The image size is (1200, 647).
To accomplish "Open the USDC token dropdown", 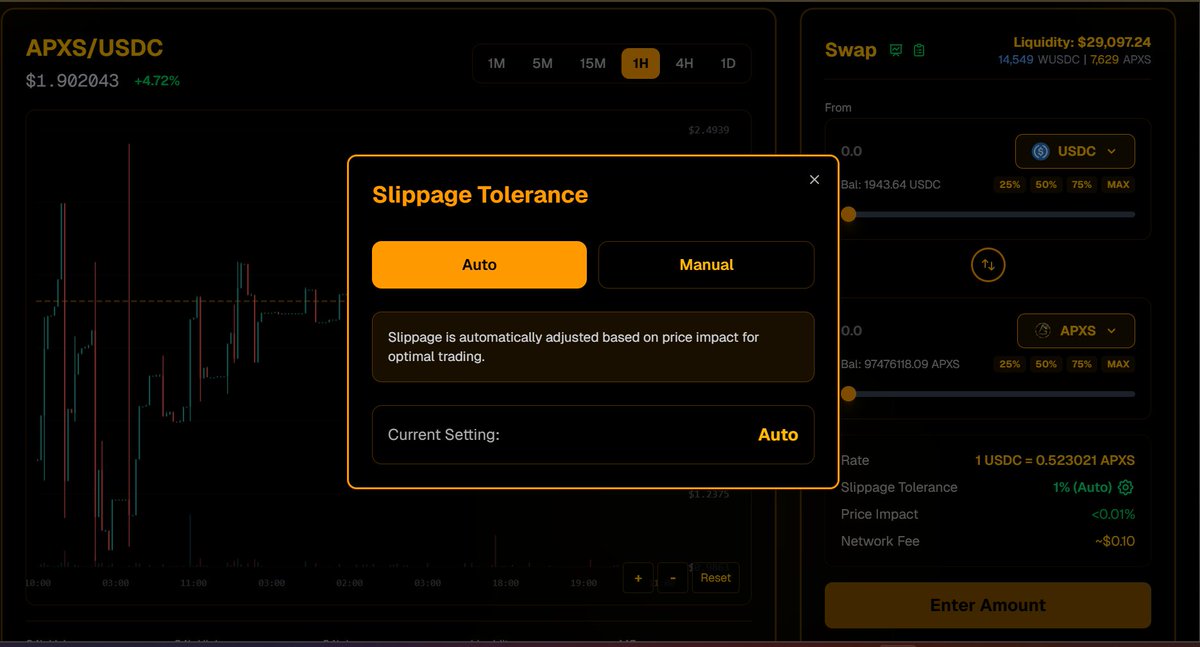I will click(x=1075, y=151).
